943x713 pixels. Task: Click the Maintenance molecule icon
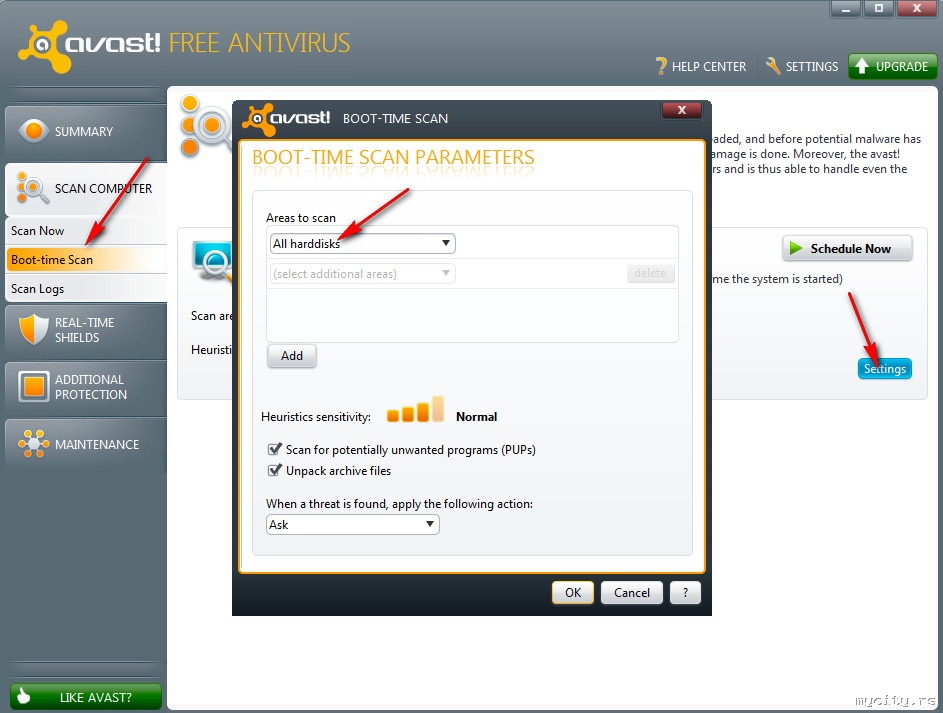point(34,444)
